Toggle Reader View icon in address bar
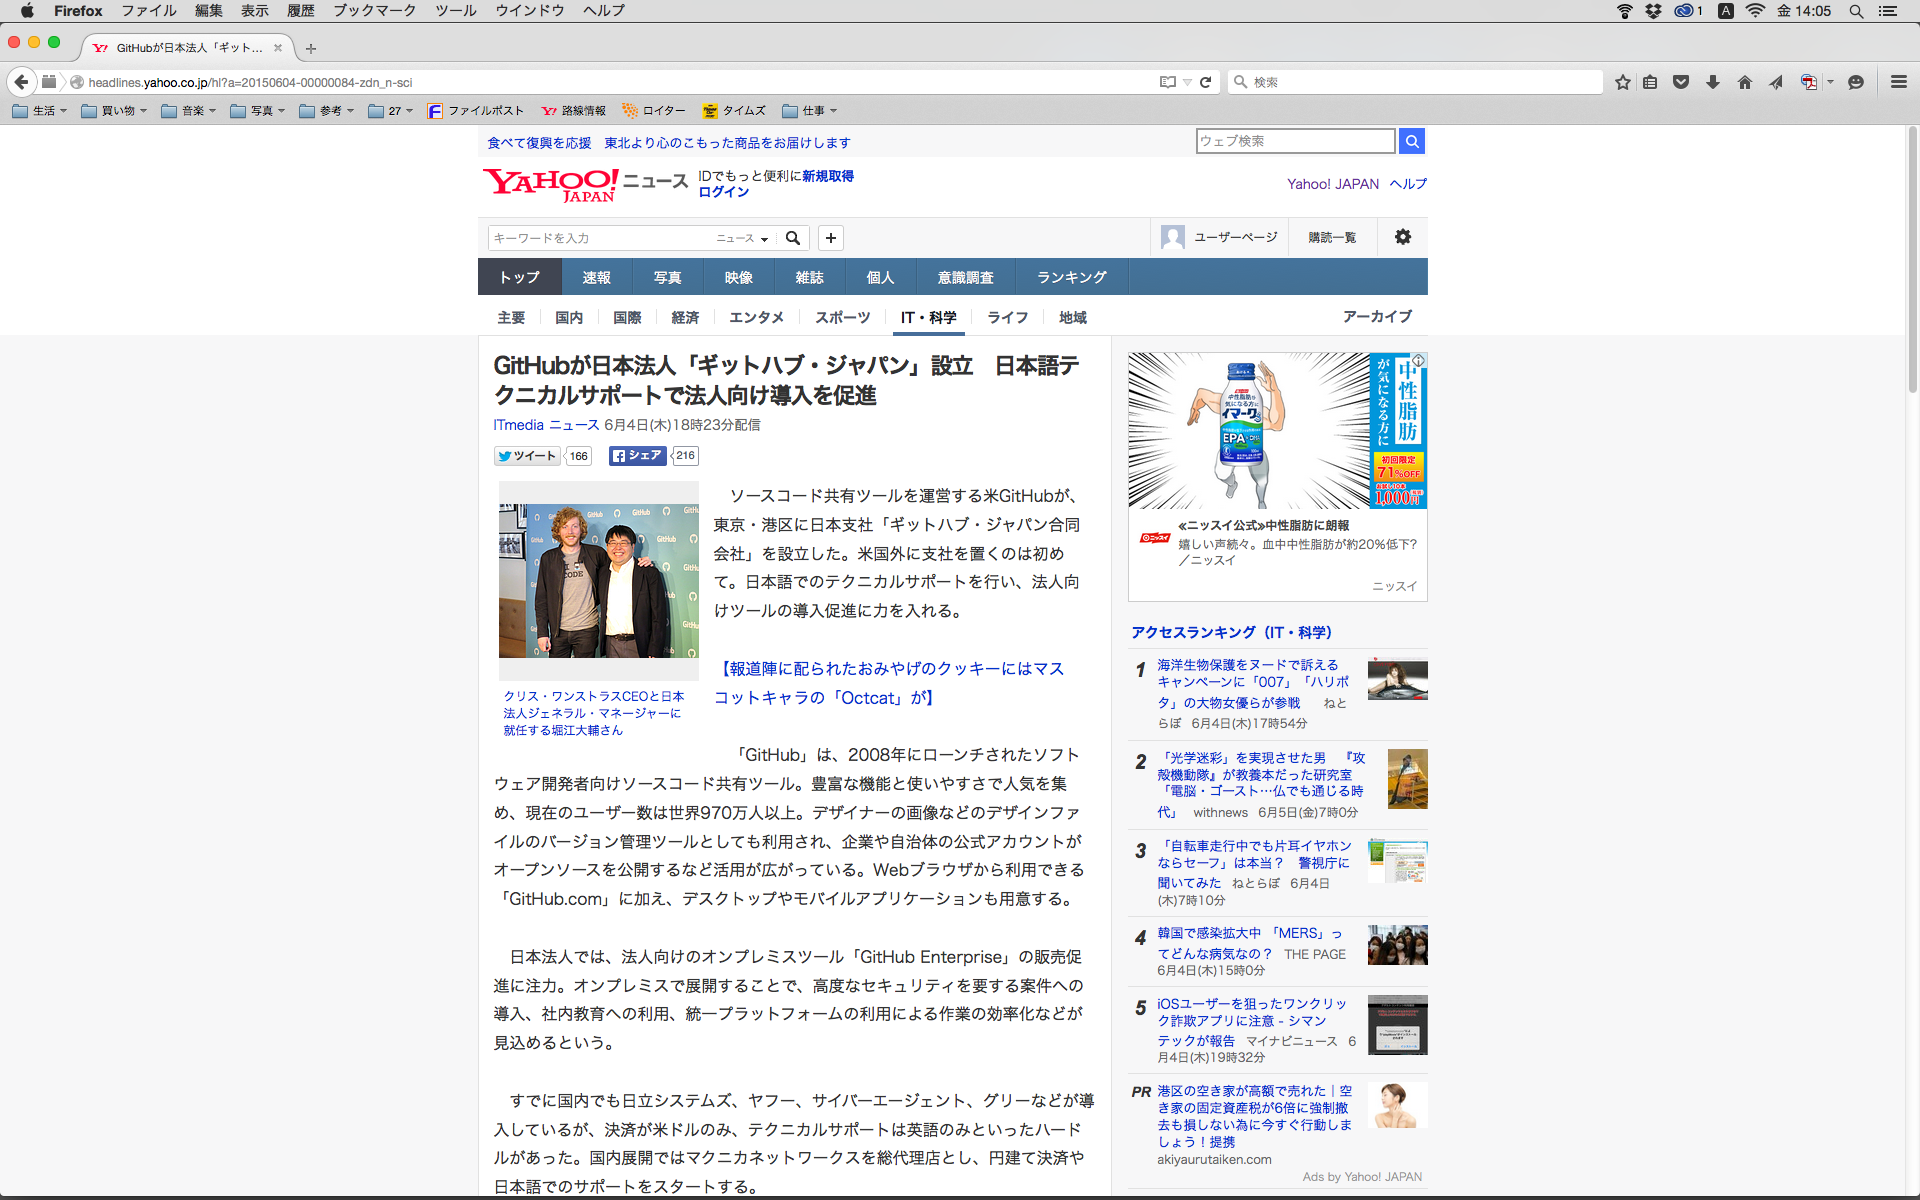Viewport: 1920px width, 1200px height. (1167, 82)
